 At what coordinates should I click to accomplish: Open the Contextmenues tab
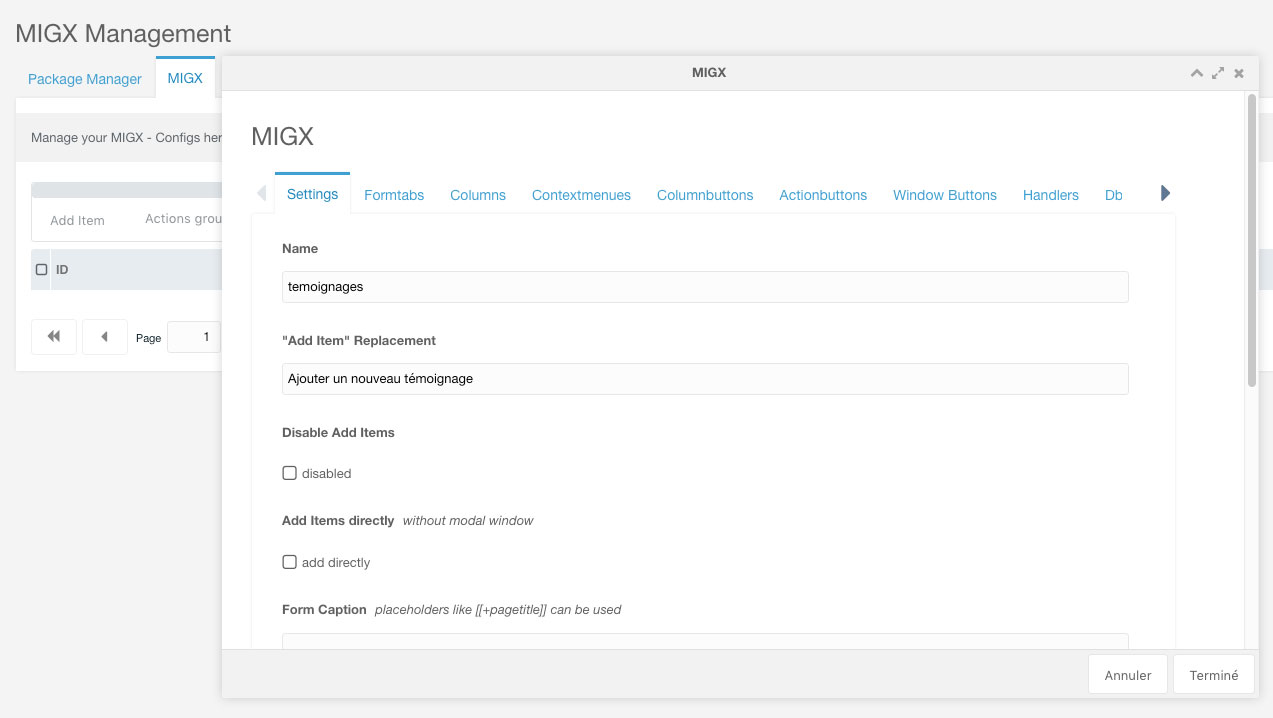click(581, 195)
